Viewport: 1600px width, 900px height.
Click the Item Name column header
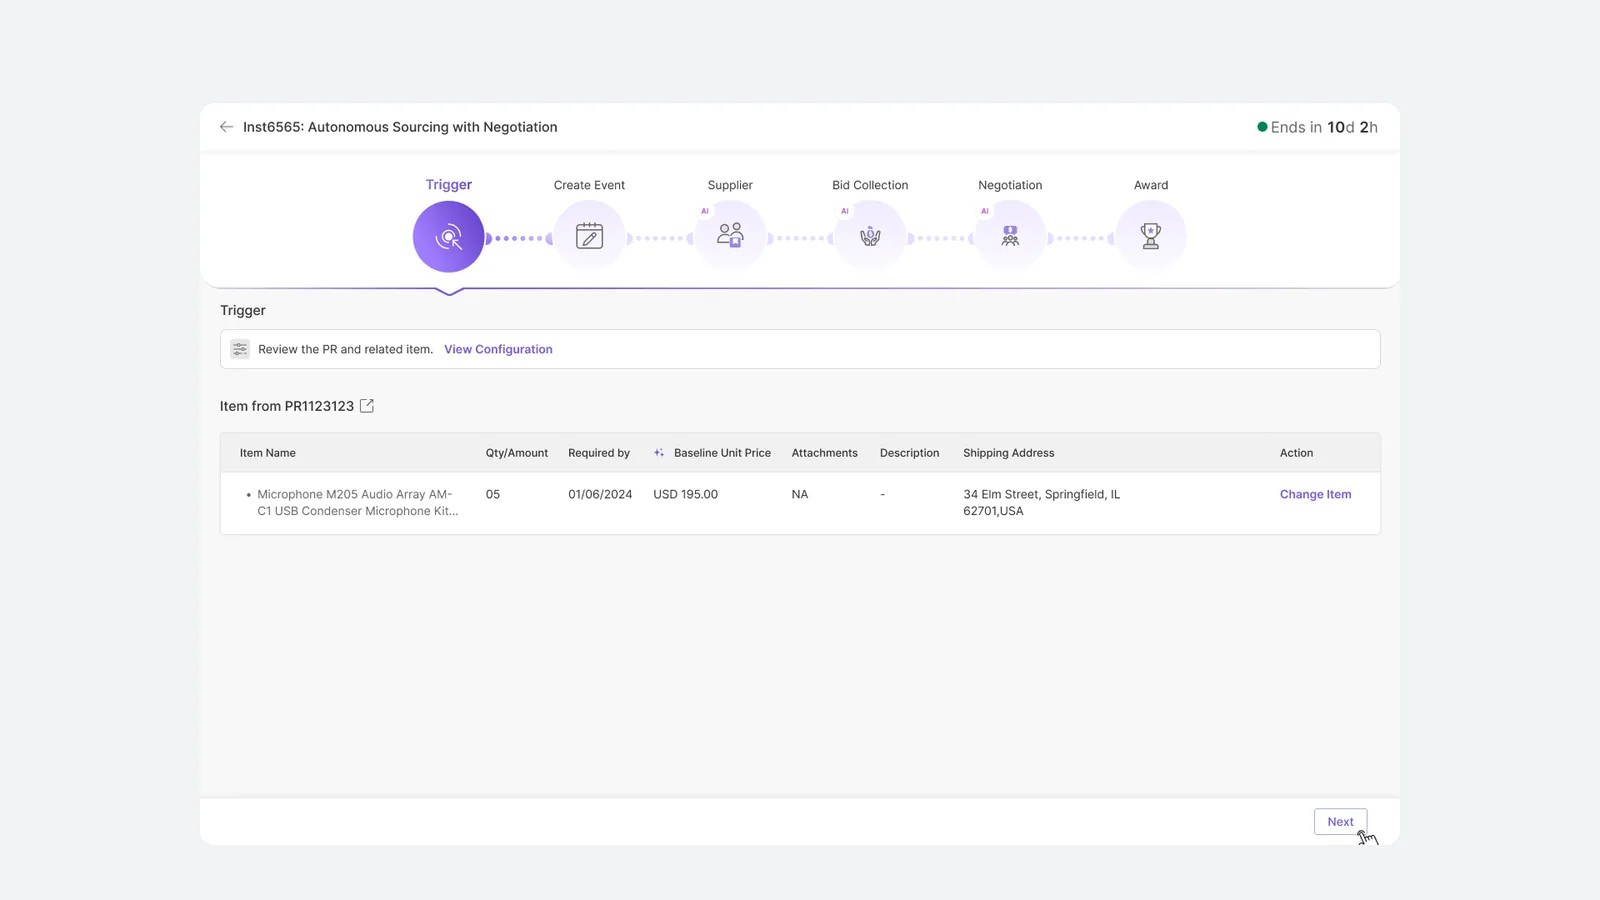(267, 453)
